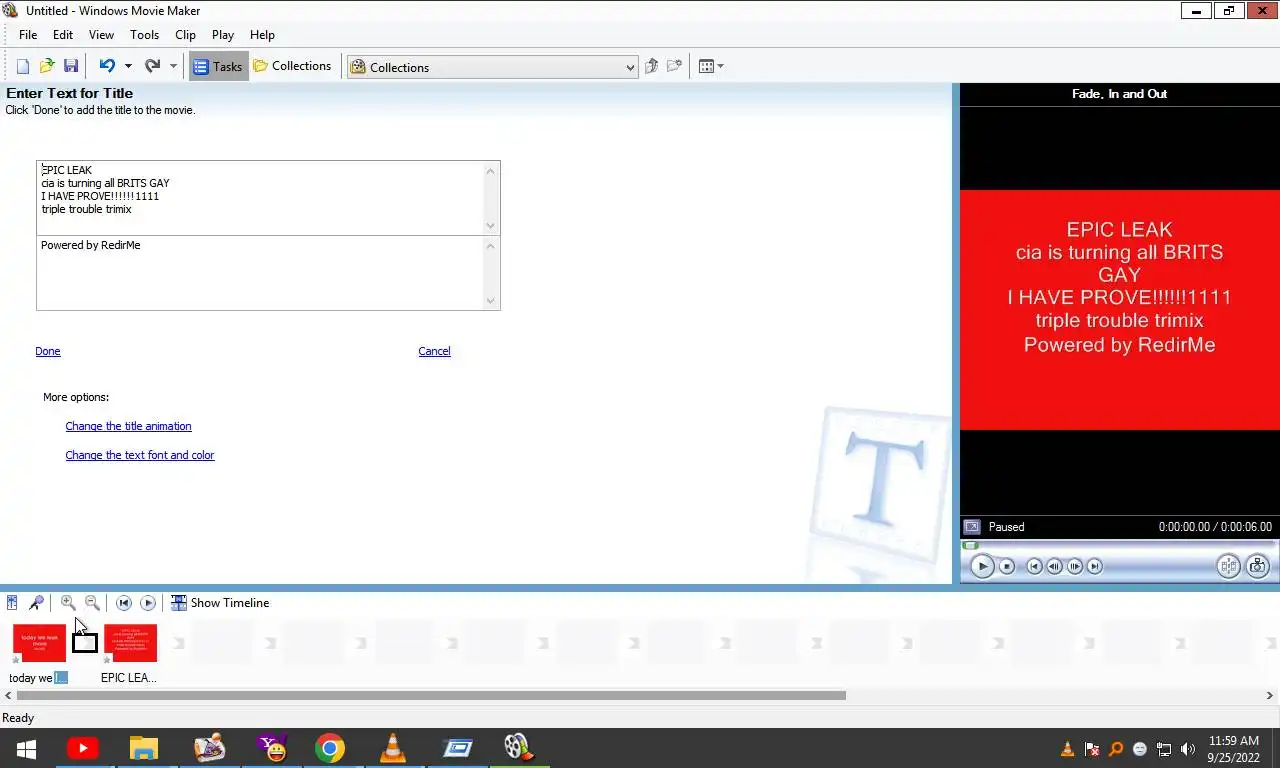The width and height of the screenshot is (1280, 768).
Task: Open the Edit menu
Action: point(63,34)
